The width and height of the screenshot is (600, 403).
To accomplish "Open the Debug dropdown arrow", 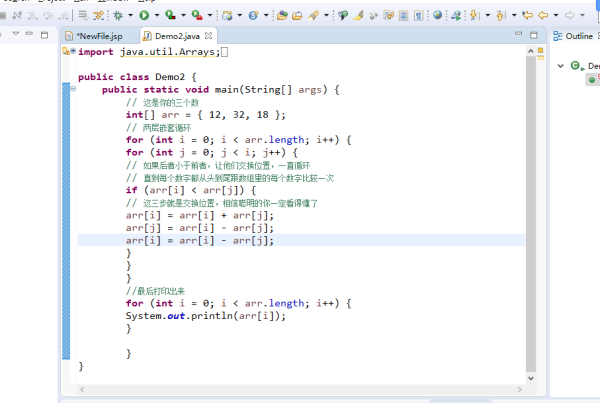I will point(132,16).
